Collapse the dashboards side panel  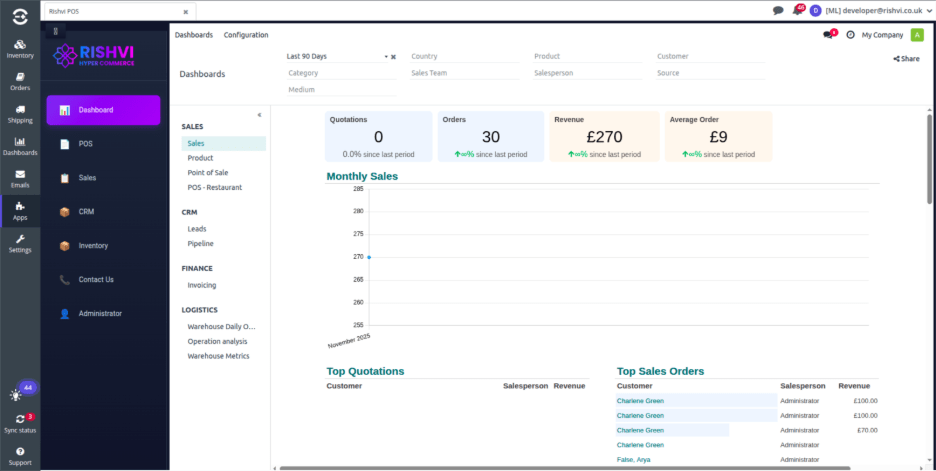pyautogui.click(x=259, y=115)
